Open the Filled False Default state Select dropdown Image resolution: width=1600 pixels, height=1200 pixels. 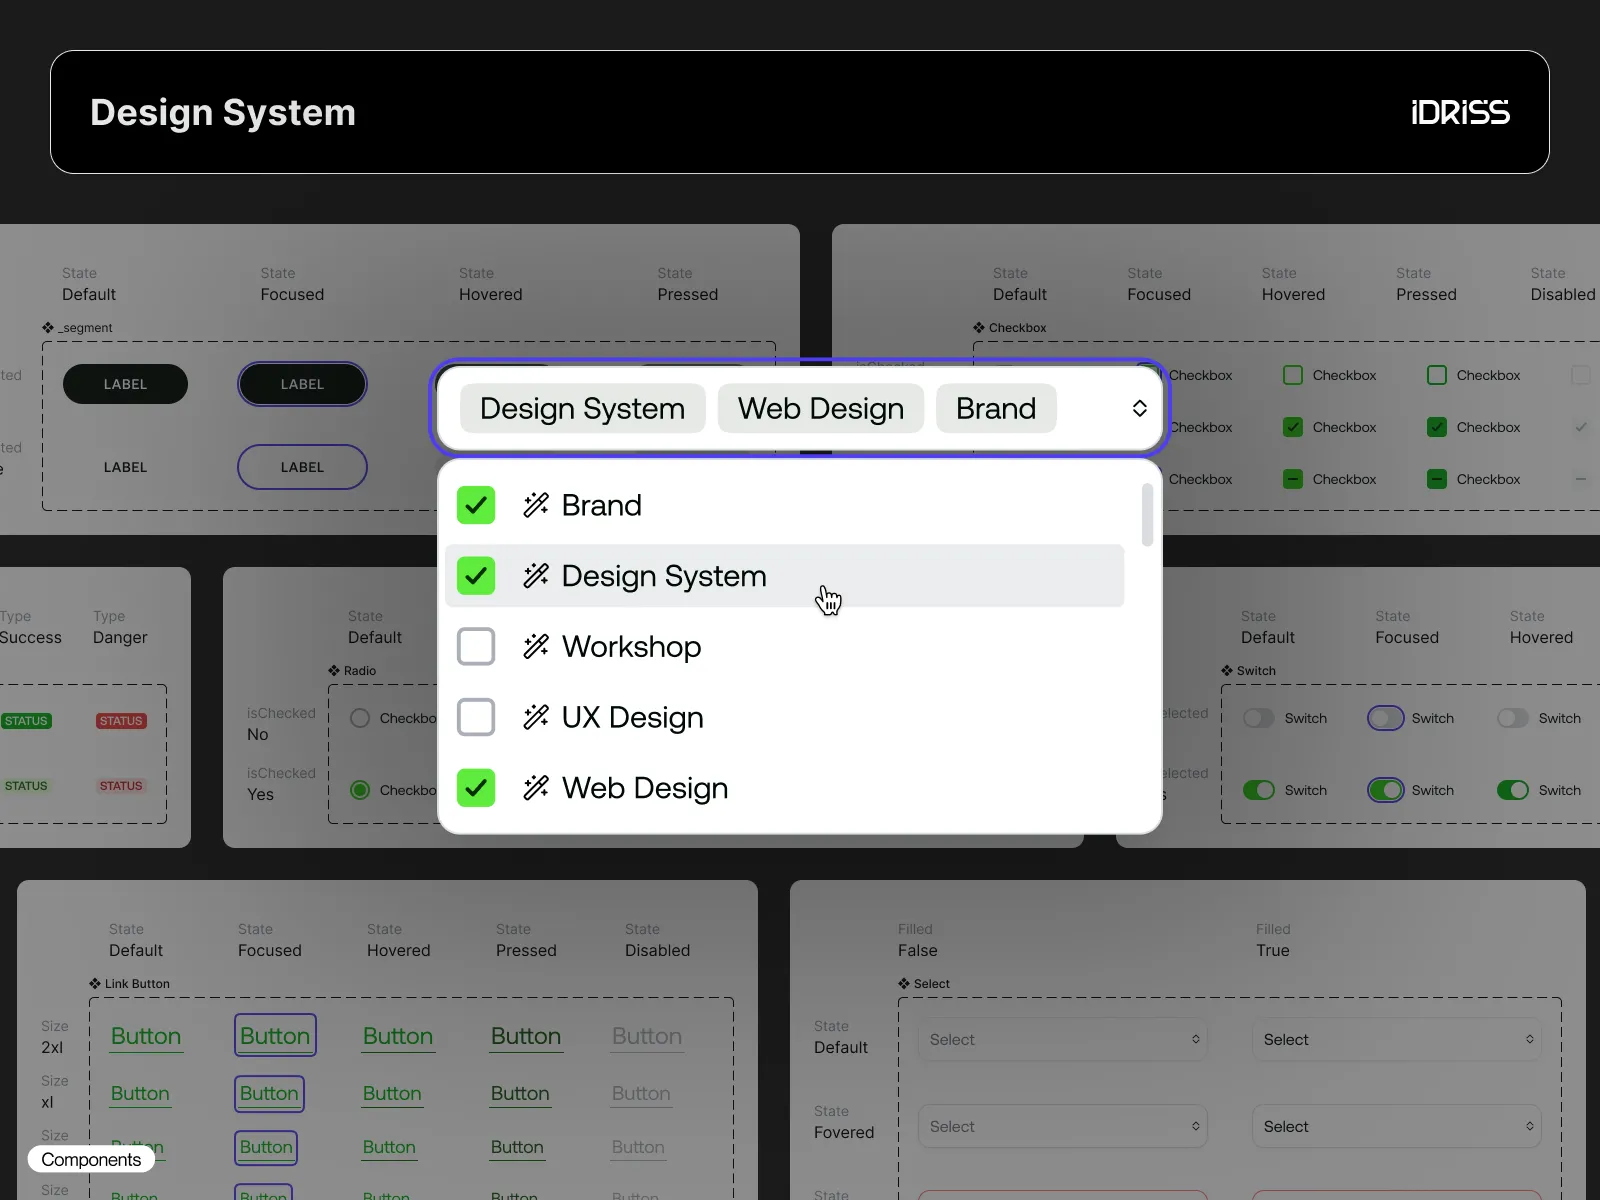[1063, 1040]
